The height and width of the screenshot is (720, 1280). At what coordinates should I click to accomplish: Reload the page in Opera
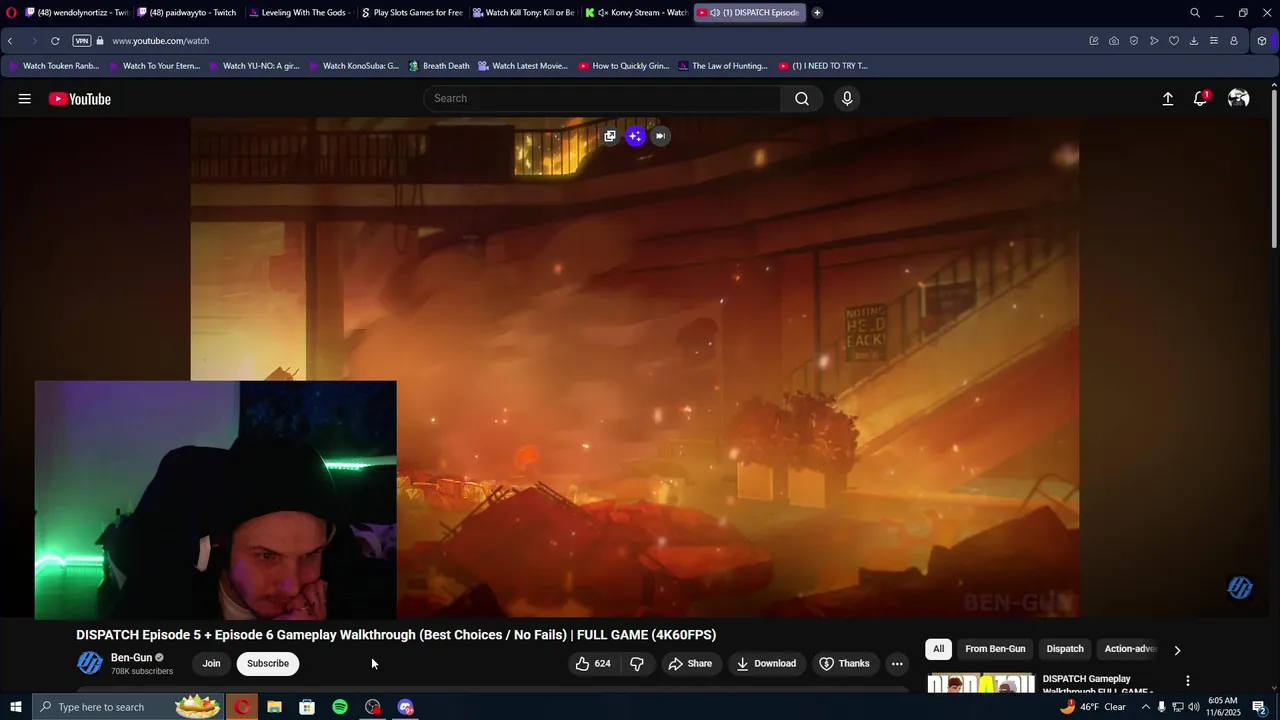(55, 41)
